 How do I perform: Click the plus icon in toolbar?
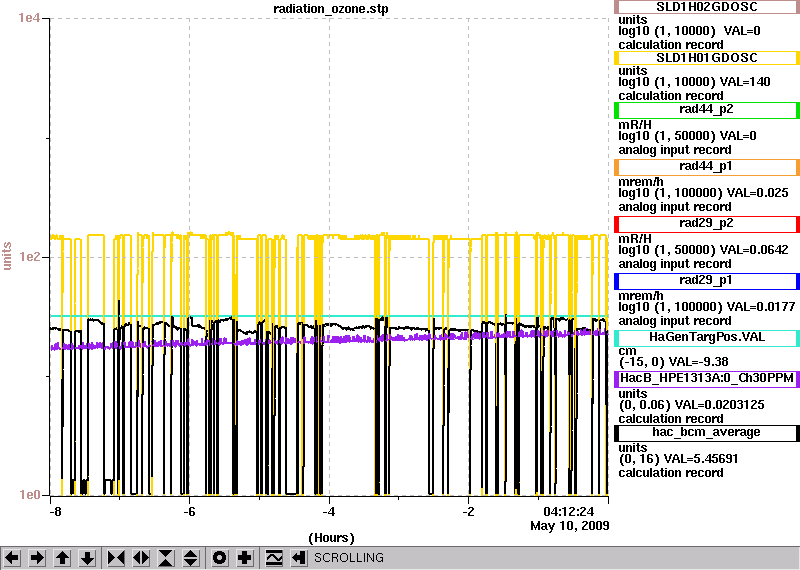tap(244, 558)
